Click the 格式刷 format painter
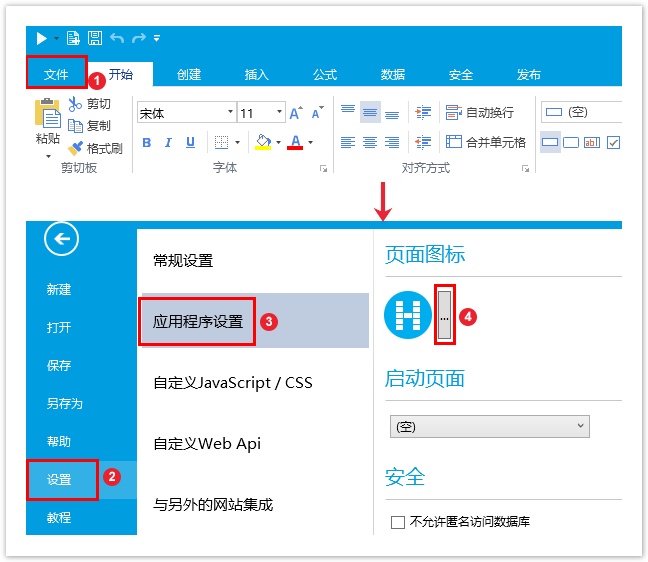Screen dimensions: 648x562 (x=96, y=148)
